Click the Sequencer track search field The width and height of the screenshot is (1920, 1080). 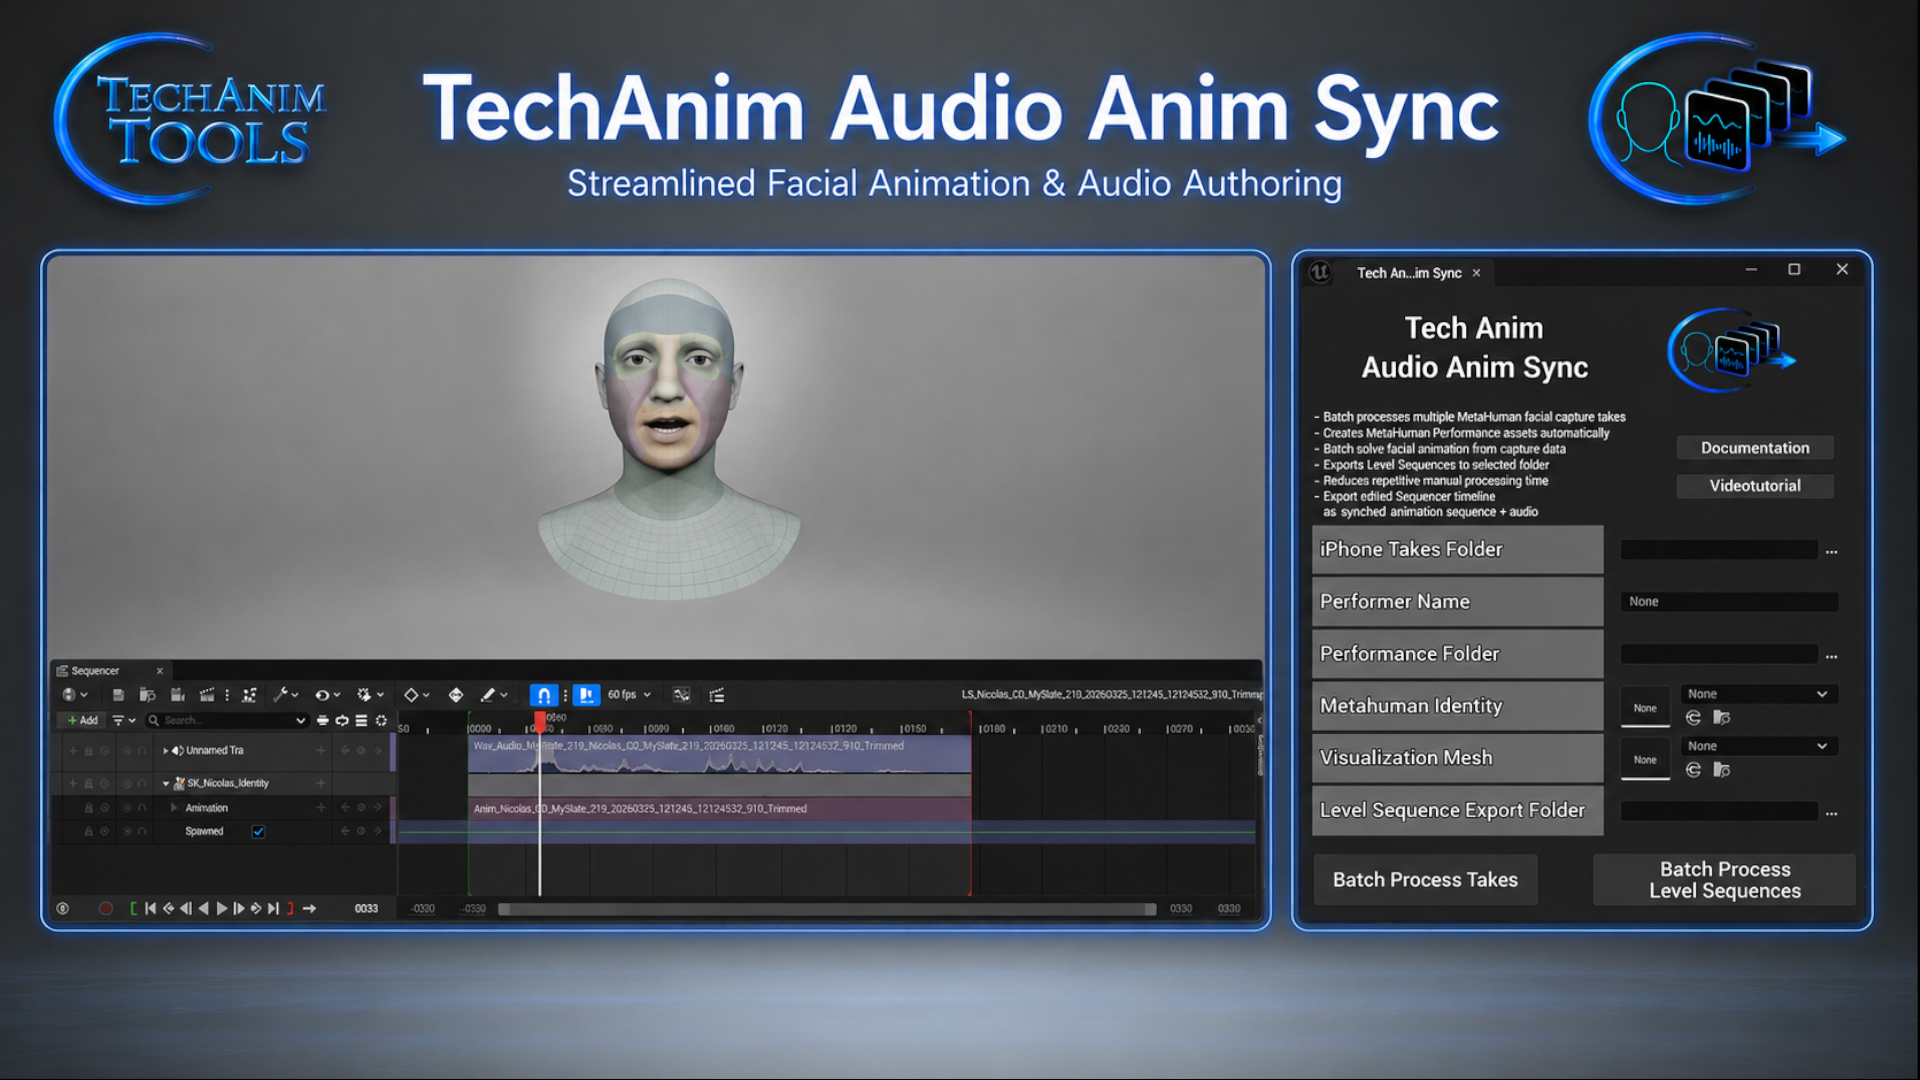tap(227, 720)
